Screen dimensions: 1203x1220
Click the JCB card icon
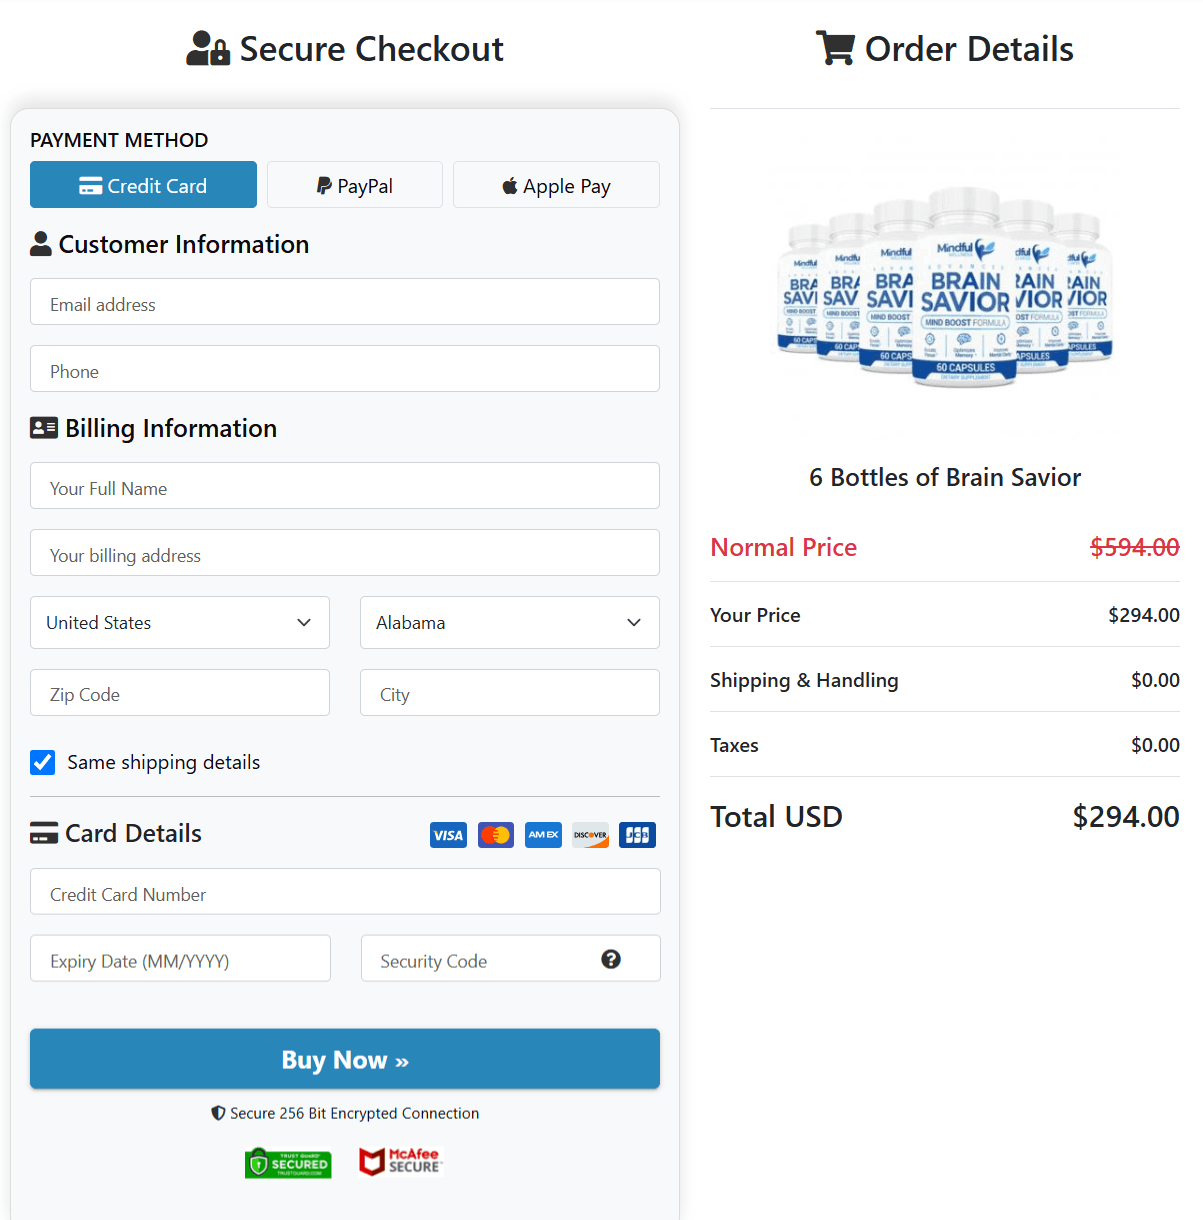(x=637, y=834)
